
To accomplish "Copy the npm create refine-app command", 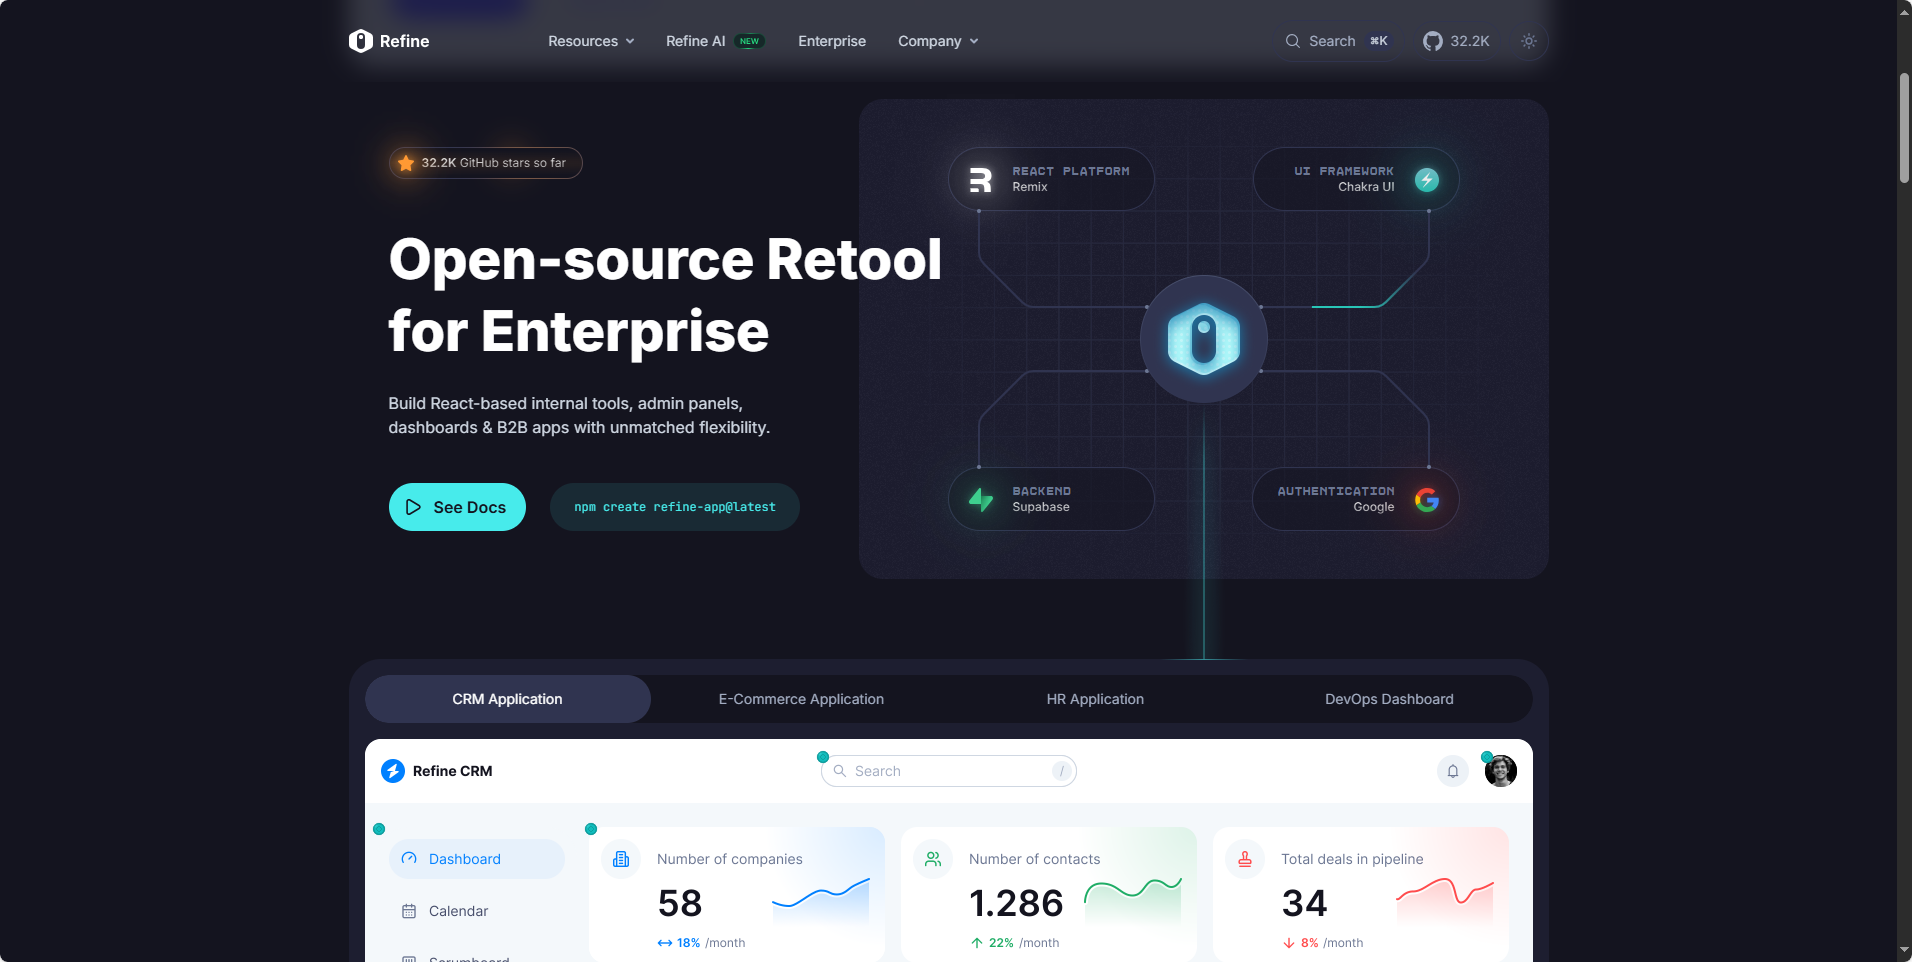I will point(675,507).
